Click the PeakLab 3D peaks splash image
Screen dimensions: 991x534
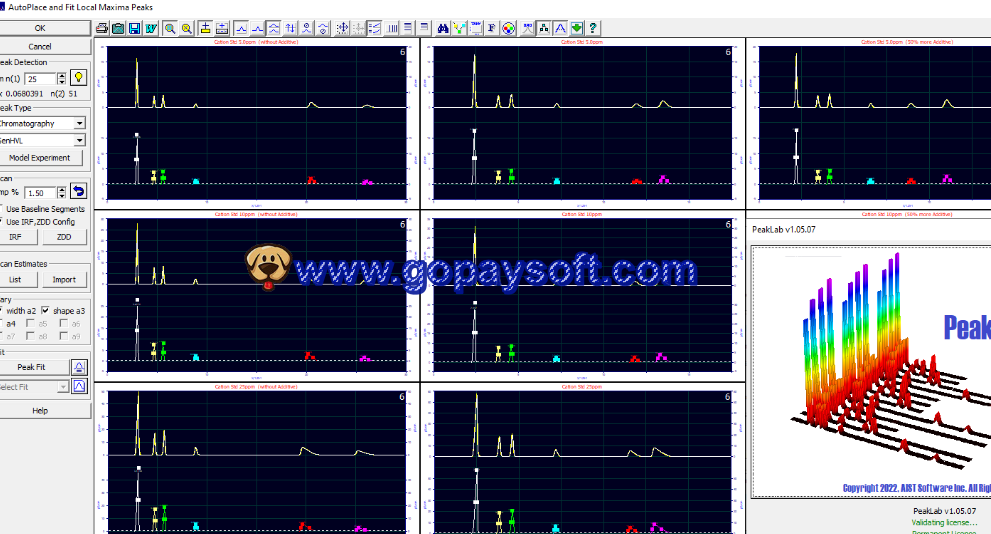click(872, 372)
